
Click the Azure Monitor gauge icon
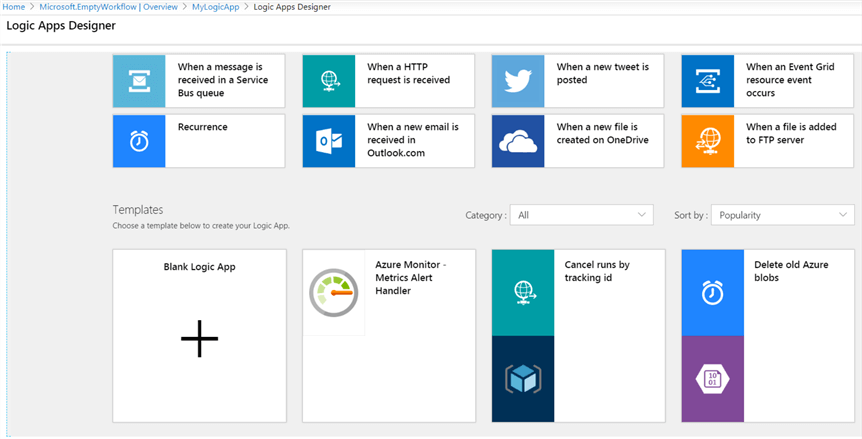click(x=334, y=293)
